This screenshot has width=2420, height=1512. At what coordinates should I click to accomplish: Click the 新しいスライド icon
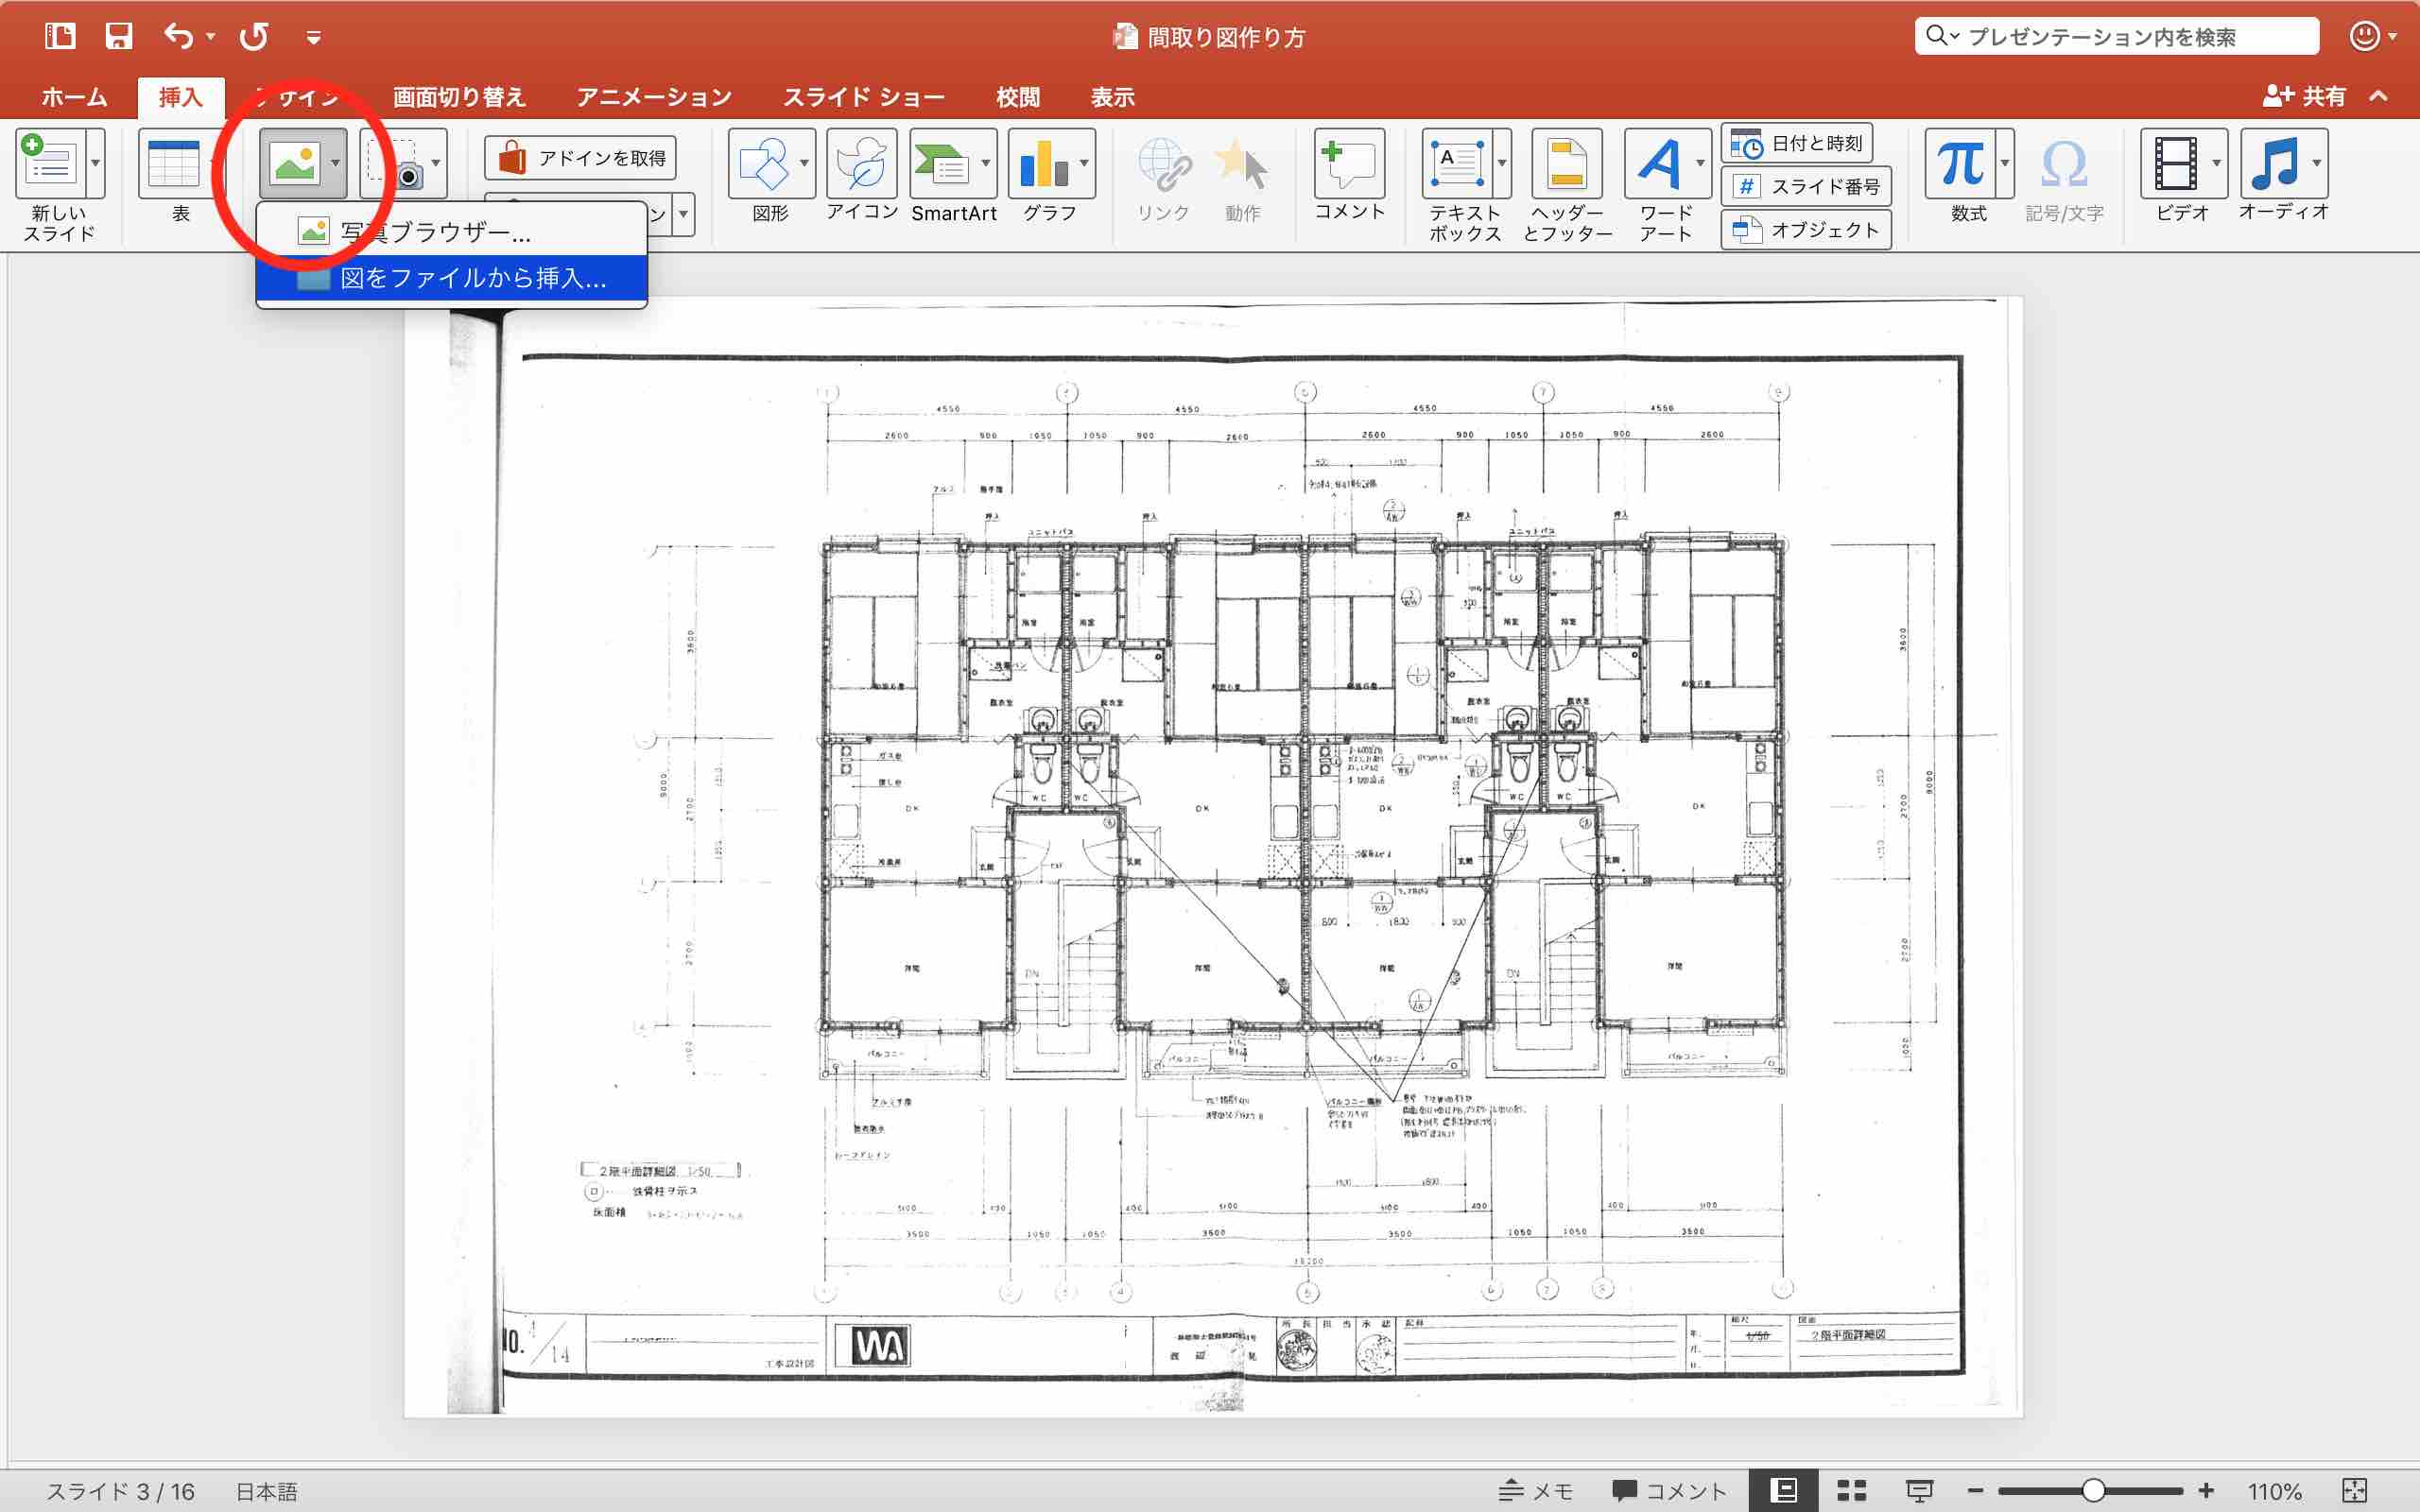pos(50,163)
